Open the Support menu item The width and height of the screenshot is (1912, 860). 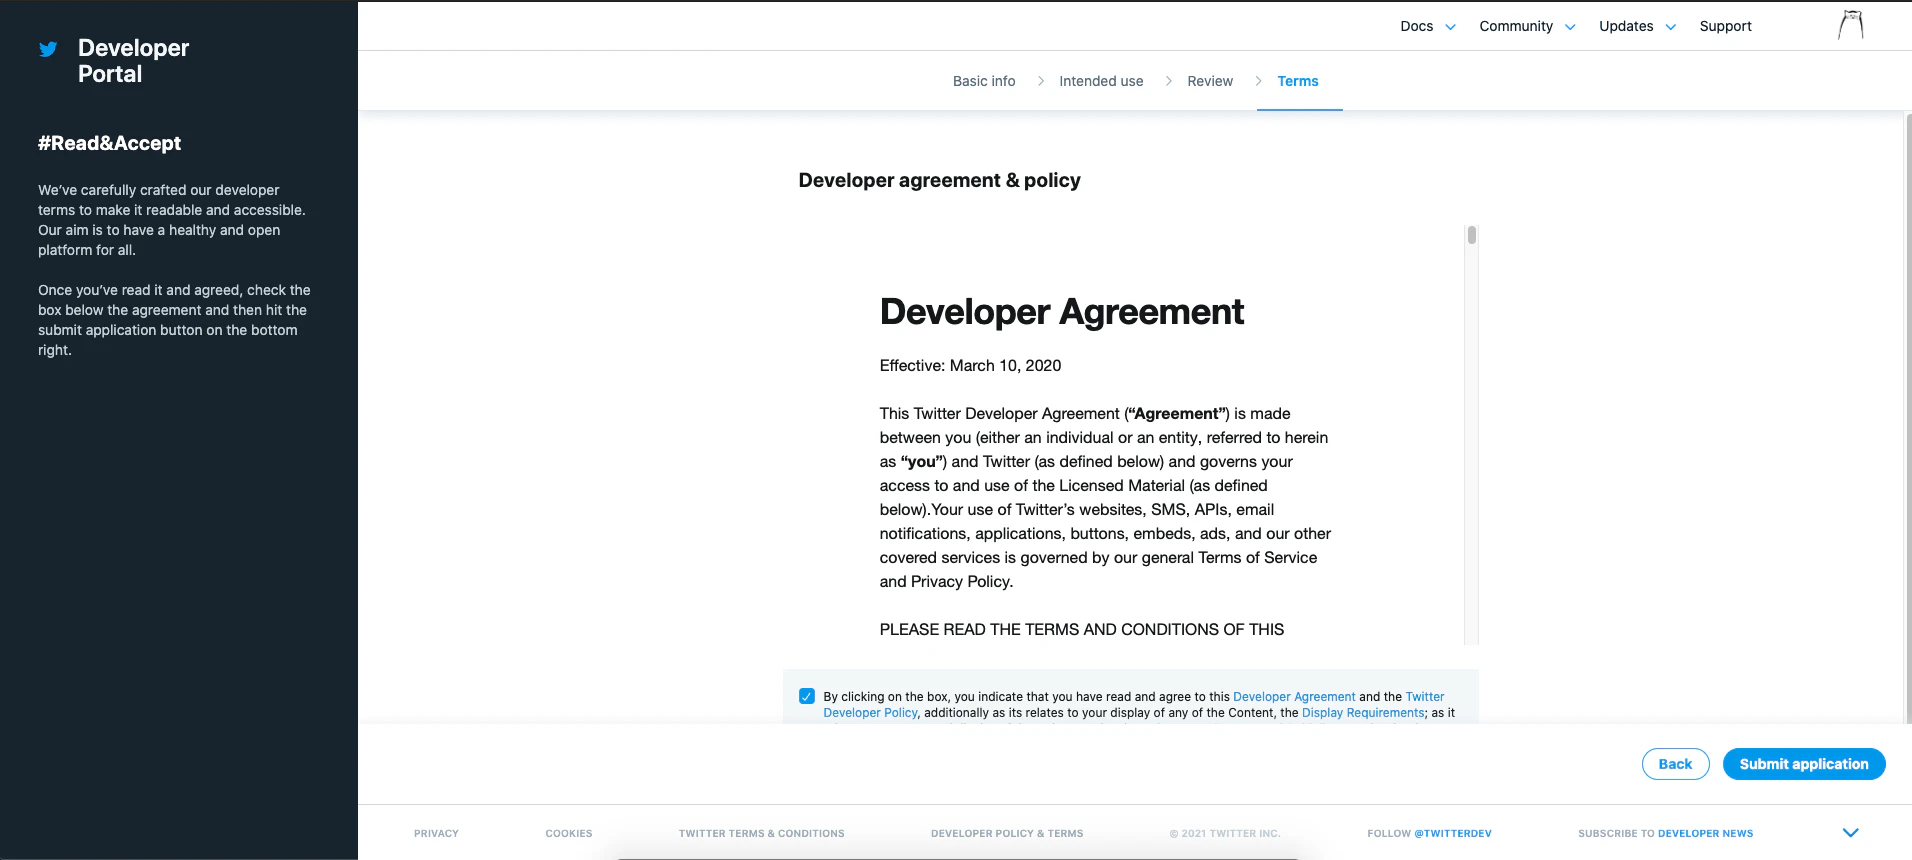coord(1725,26)
